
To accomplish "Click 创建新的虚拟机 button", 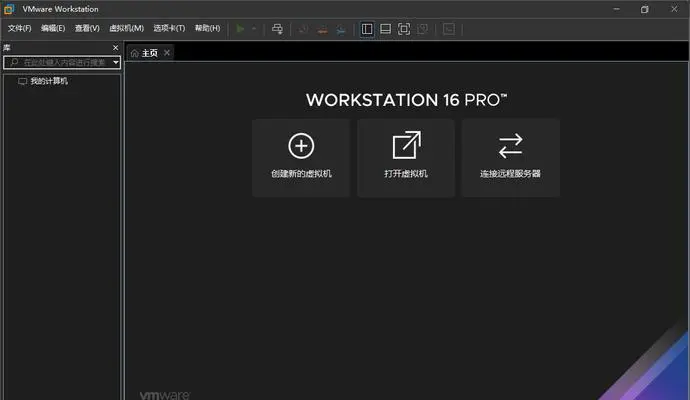I will click(x=301, y=158).
